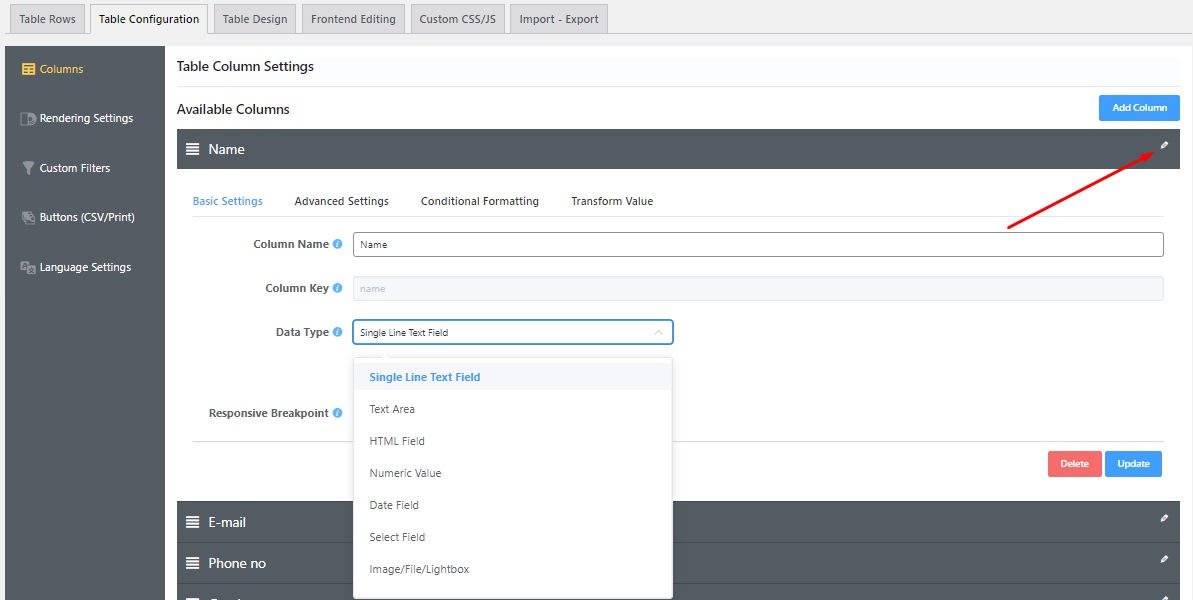Click the pencil icon on Phone no row

pyautogui.click(x=1163, y=559)
